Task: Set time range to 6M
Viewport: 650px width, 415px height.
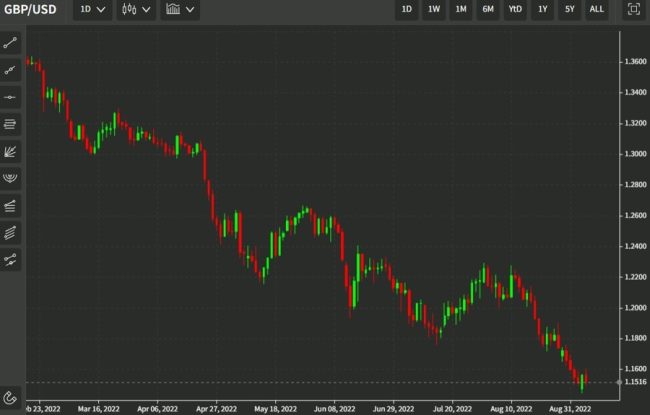Action: tap(488, 9)
